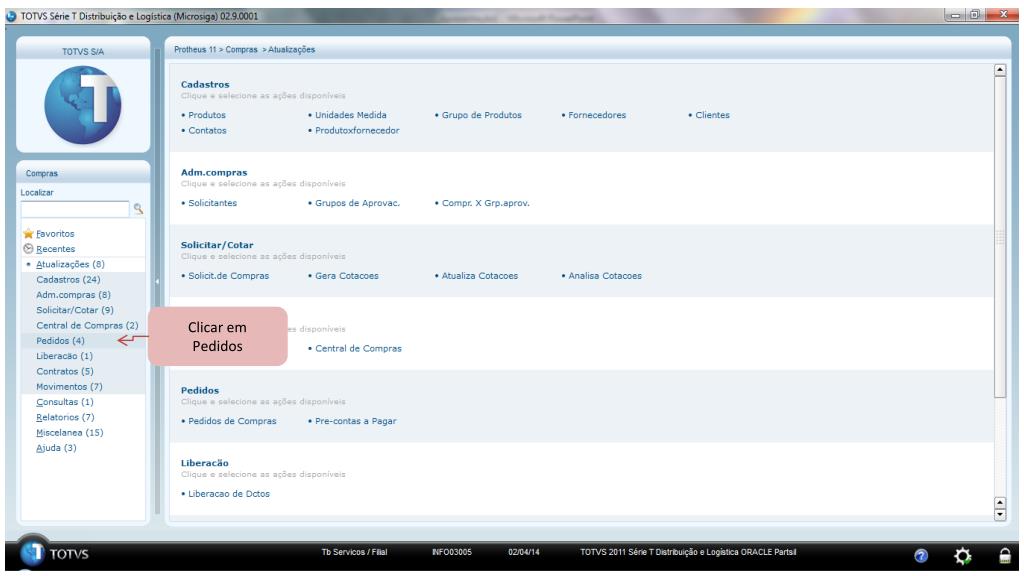Click the search magnifier icon beside Localizar
The width and height of the screenshot is (1024, 576).
pyautogui.click(x=138, y=209)
